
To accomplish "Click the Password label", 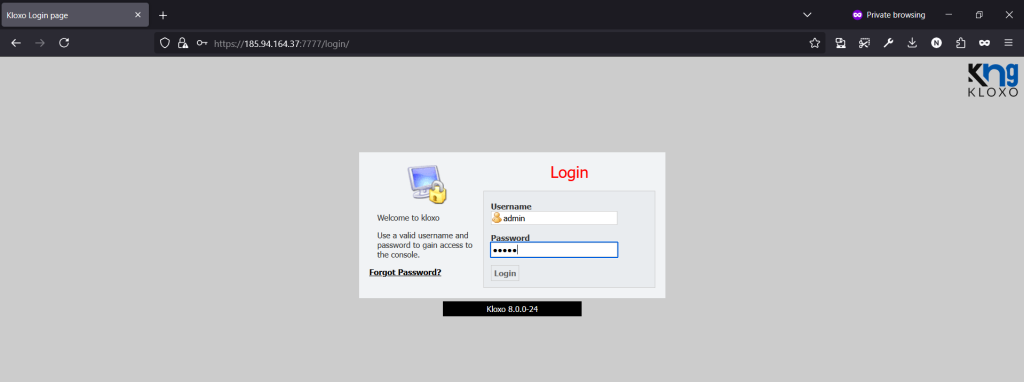I will click(510, 238).
